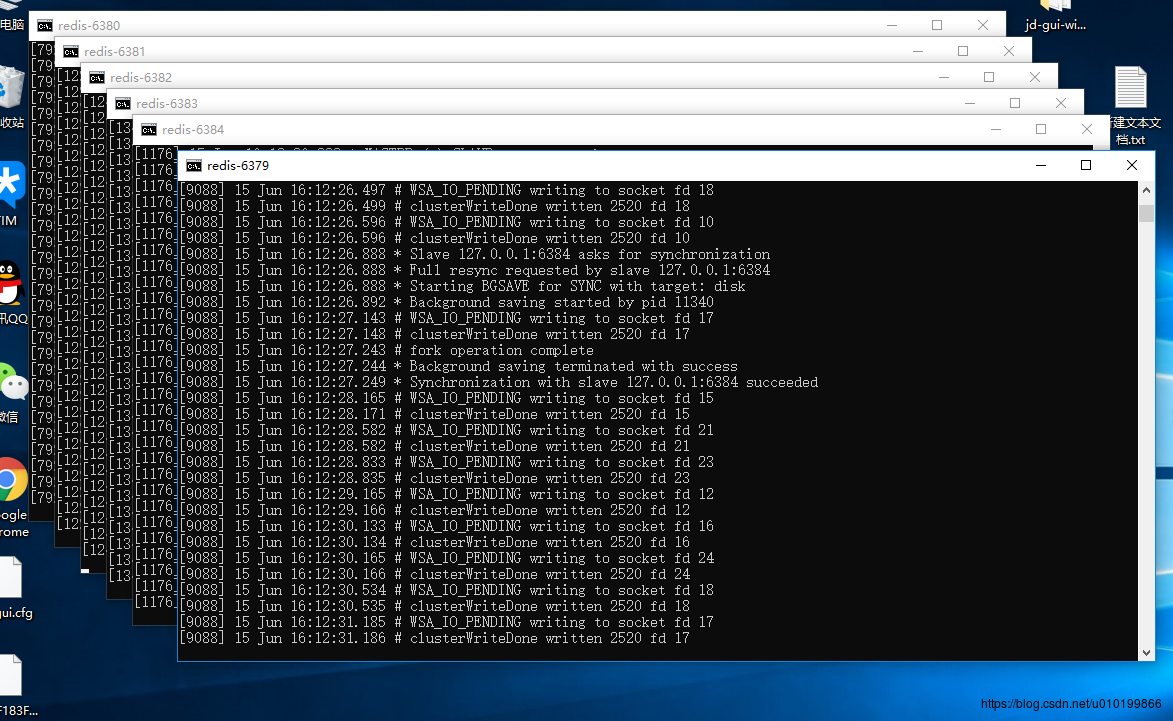Minimize the redis-6379 console window

1041,165
